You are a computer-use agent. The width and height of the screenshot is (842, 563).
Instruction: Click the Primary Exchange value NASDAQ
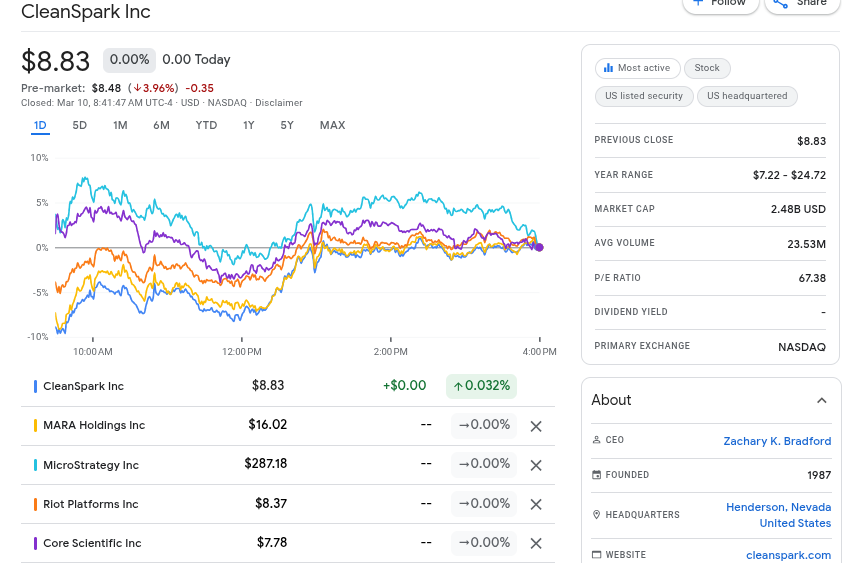pos(802,347)
